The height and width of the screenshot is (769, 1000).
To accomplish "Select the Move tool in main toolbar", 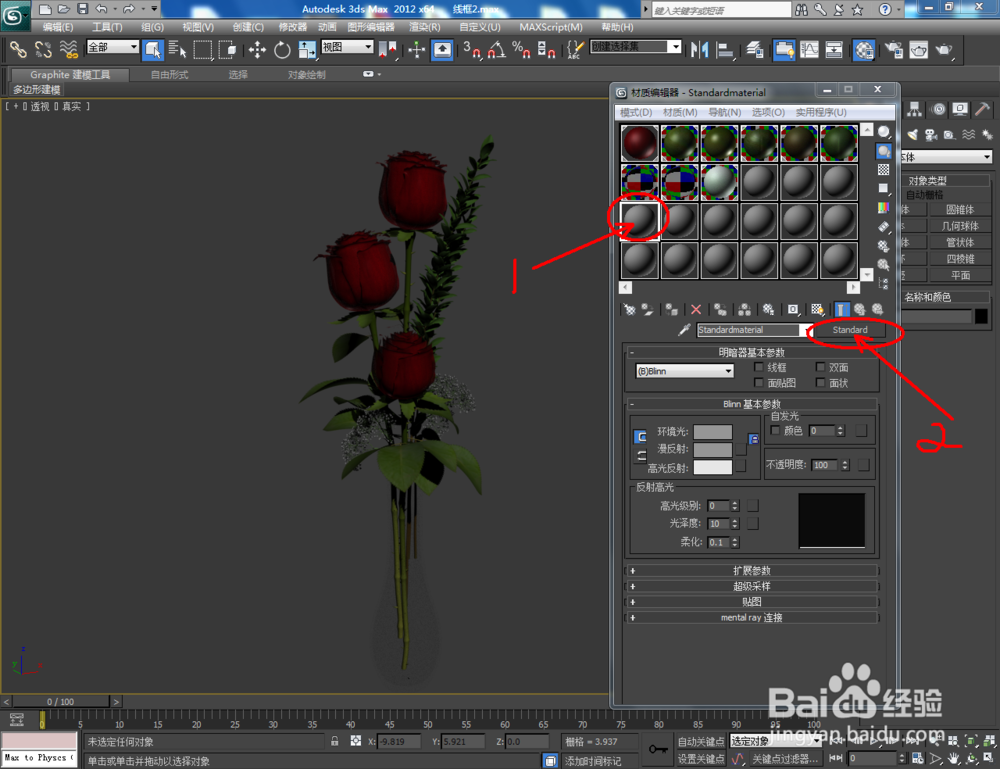I will 257,50.
